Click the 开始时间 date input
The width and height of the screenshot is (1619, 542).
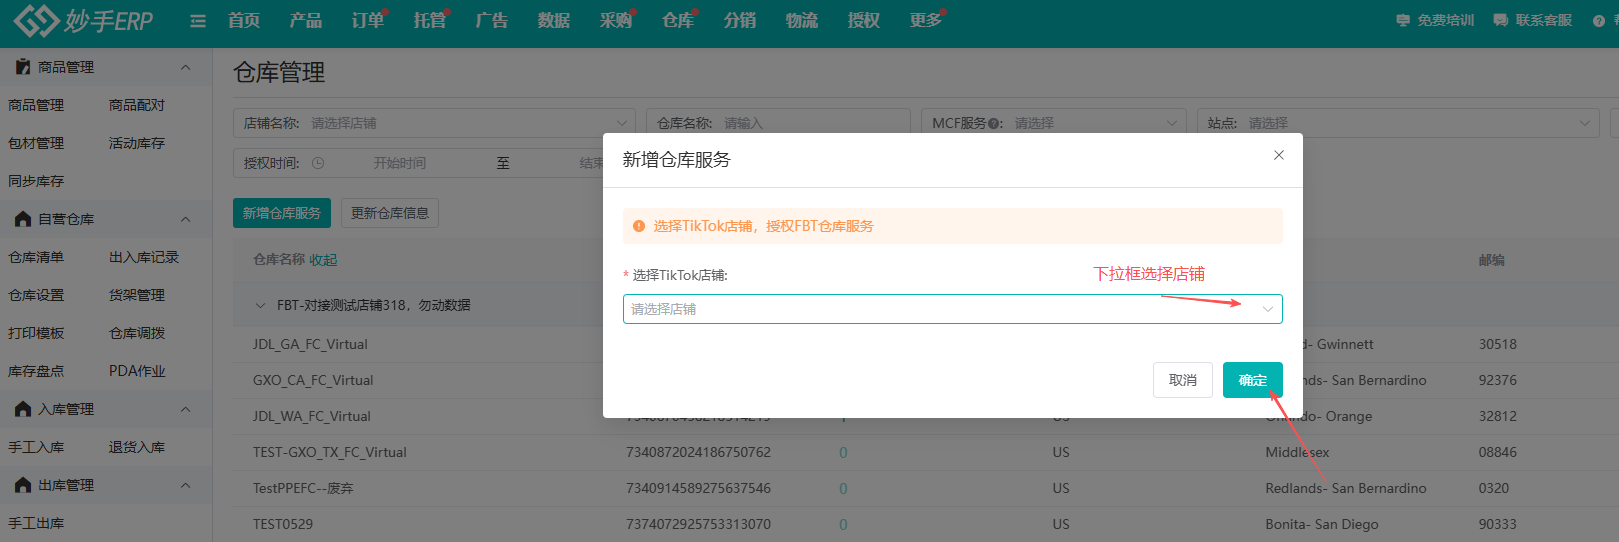[400, 163]
